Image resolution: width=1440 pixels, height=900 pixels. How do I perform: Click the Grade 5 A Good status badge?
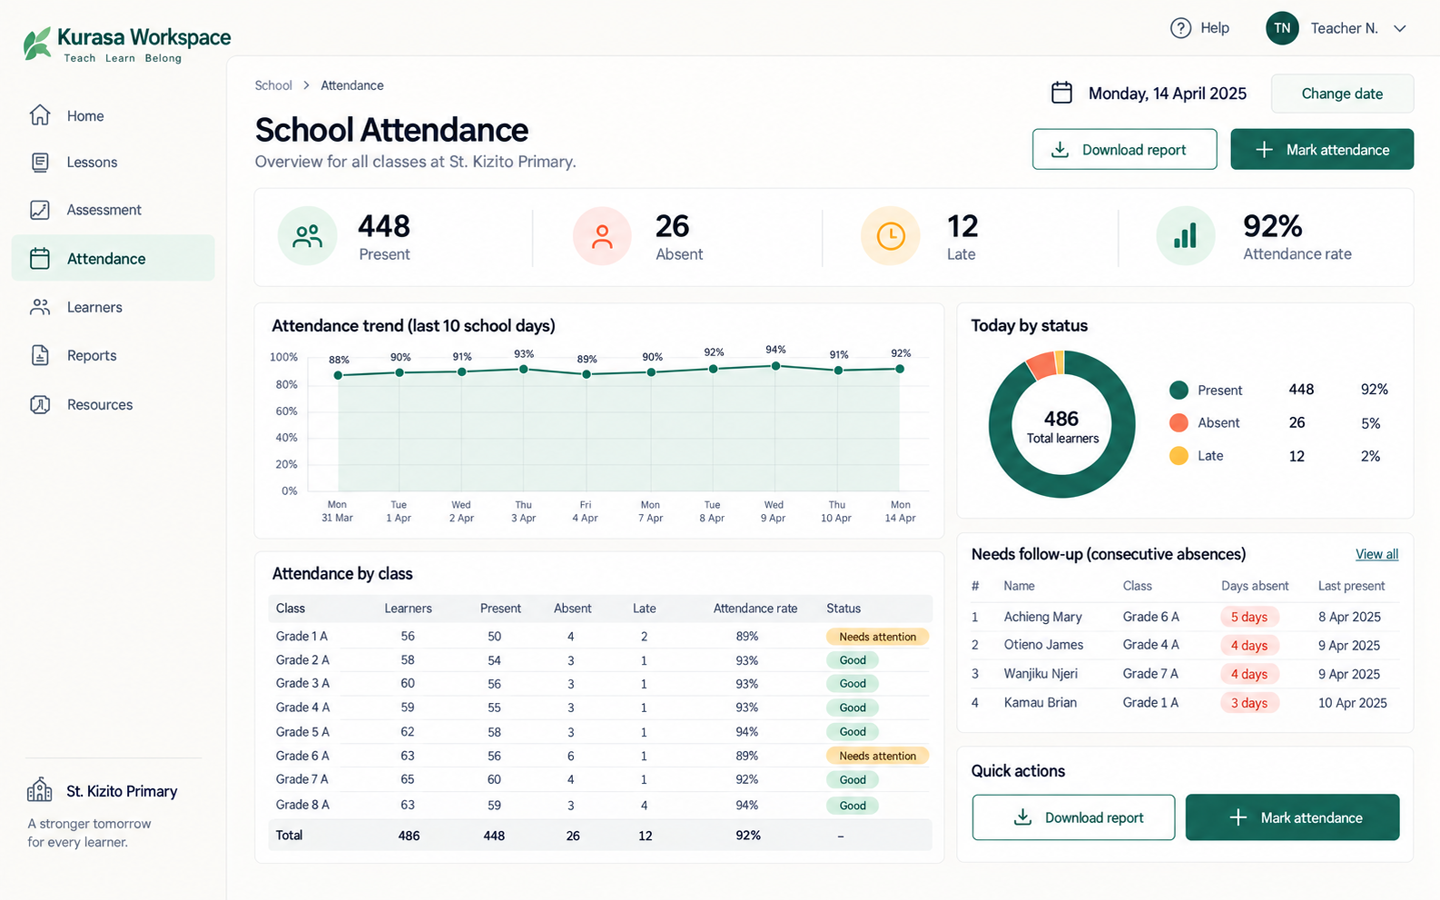click(852, 732)
